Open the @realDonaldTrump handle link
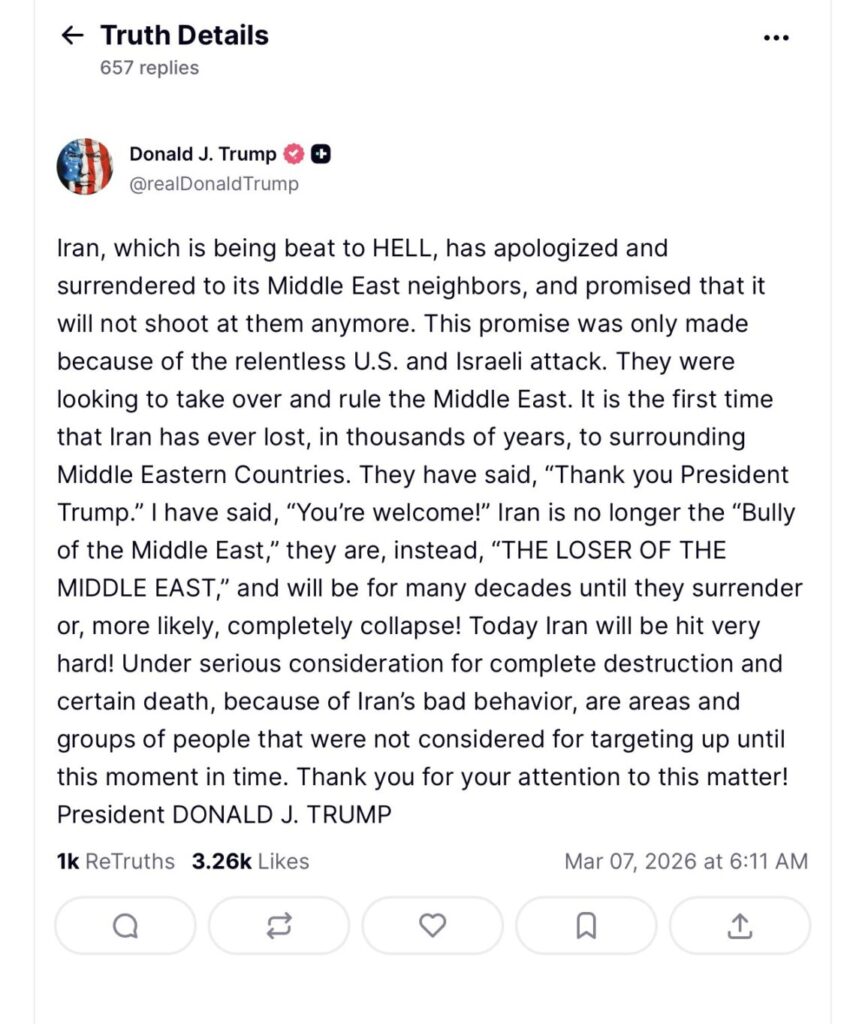 click(213, 184)
